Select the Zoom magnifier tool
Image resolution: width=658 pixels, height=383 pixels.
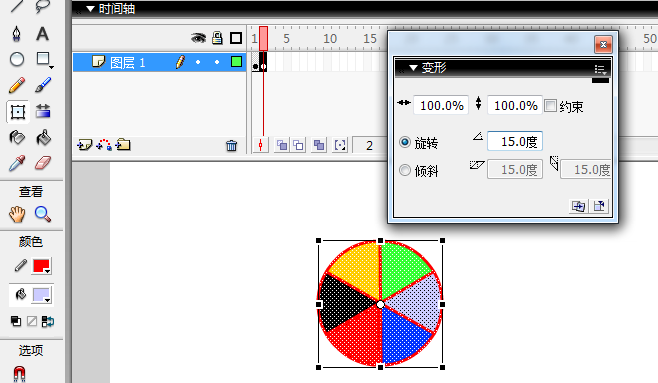pos(43,214)
